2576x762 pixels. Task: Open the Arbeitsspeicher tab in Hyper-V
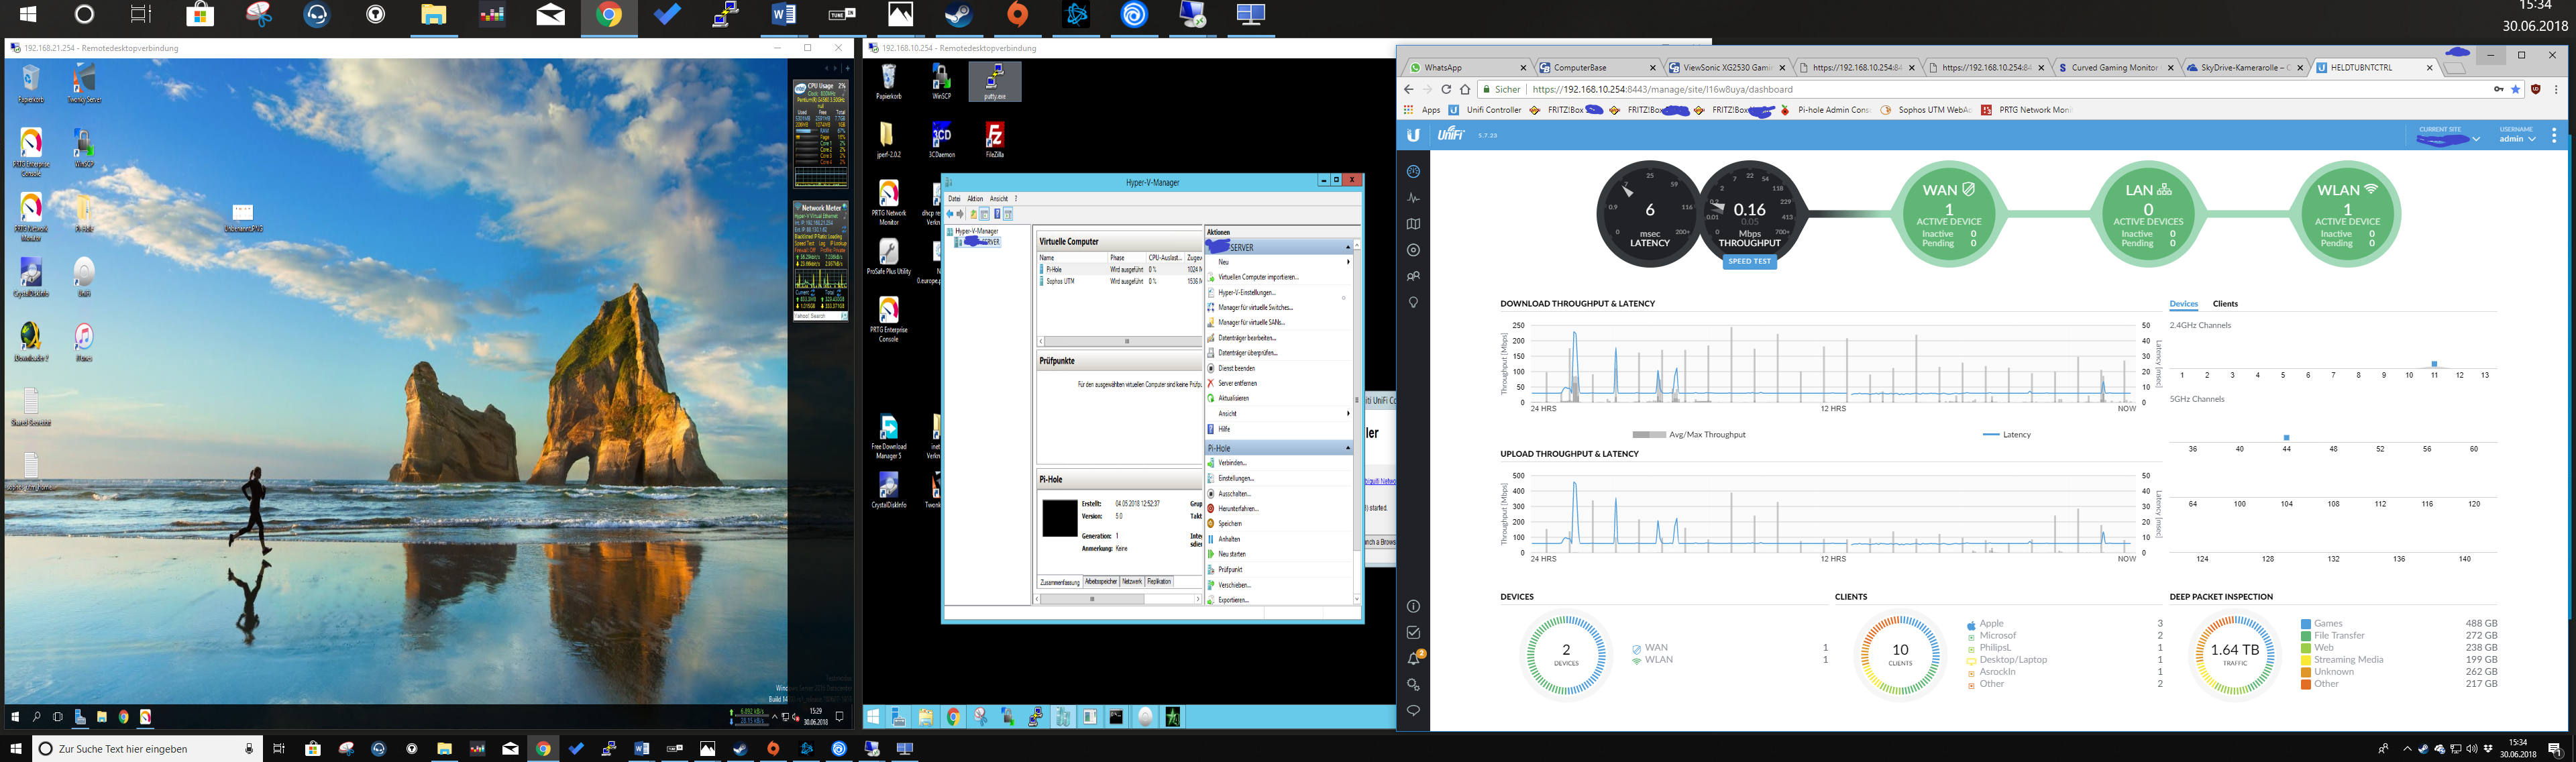point(1100,581)
